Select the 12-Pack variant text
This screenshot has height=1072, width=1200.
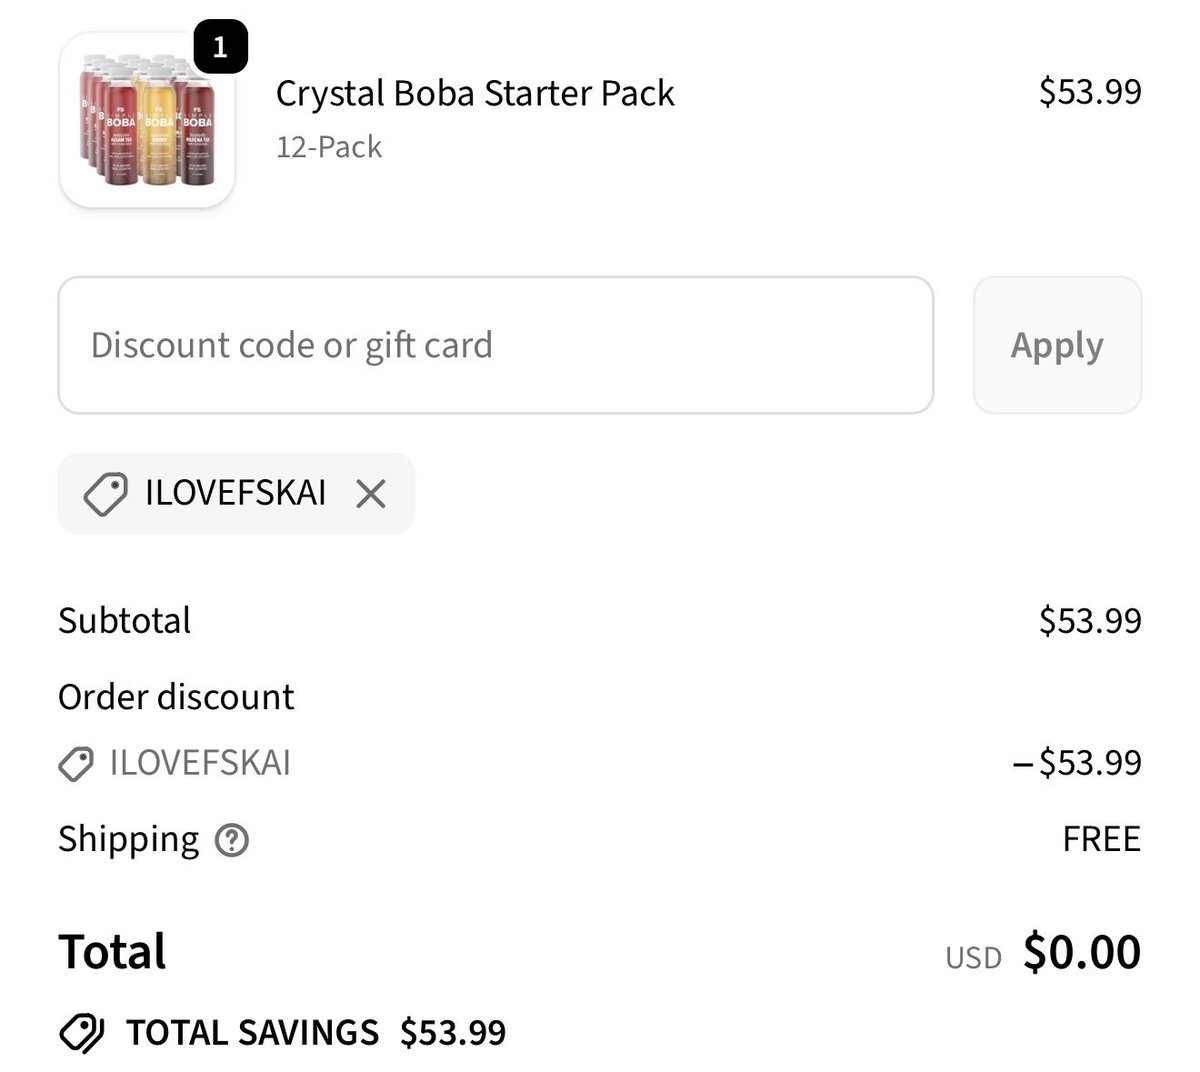329,147
